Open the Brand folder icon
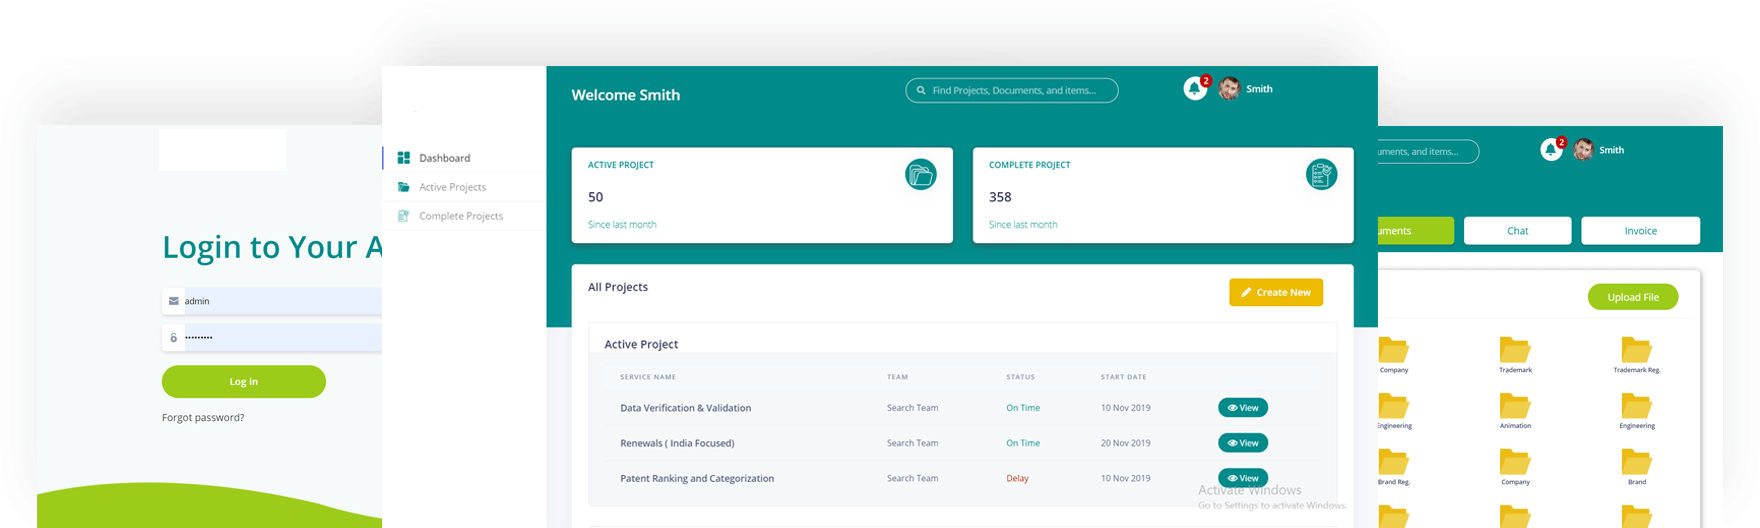The width and height of the screenshot is (1760, 528). [x=1636, y=462]
